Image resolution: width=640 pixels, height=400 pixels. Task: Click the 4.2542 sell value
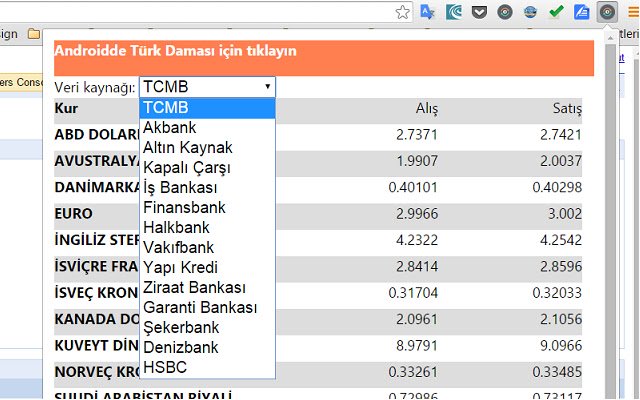[x=561, y=240]
